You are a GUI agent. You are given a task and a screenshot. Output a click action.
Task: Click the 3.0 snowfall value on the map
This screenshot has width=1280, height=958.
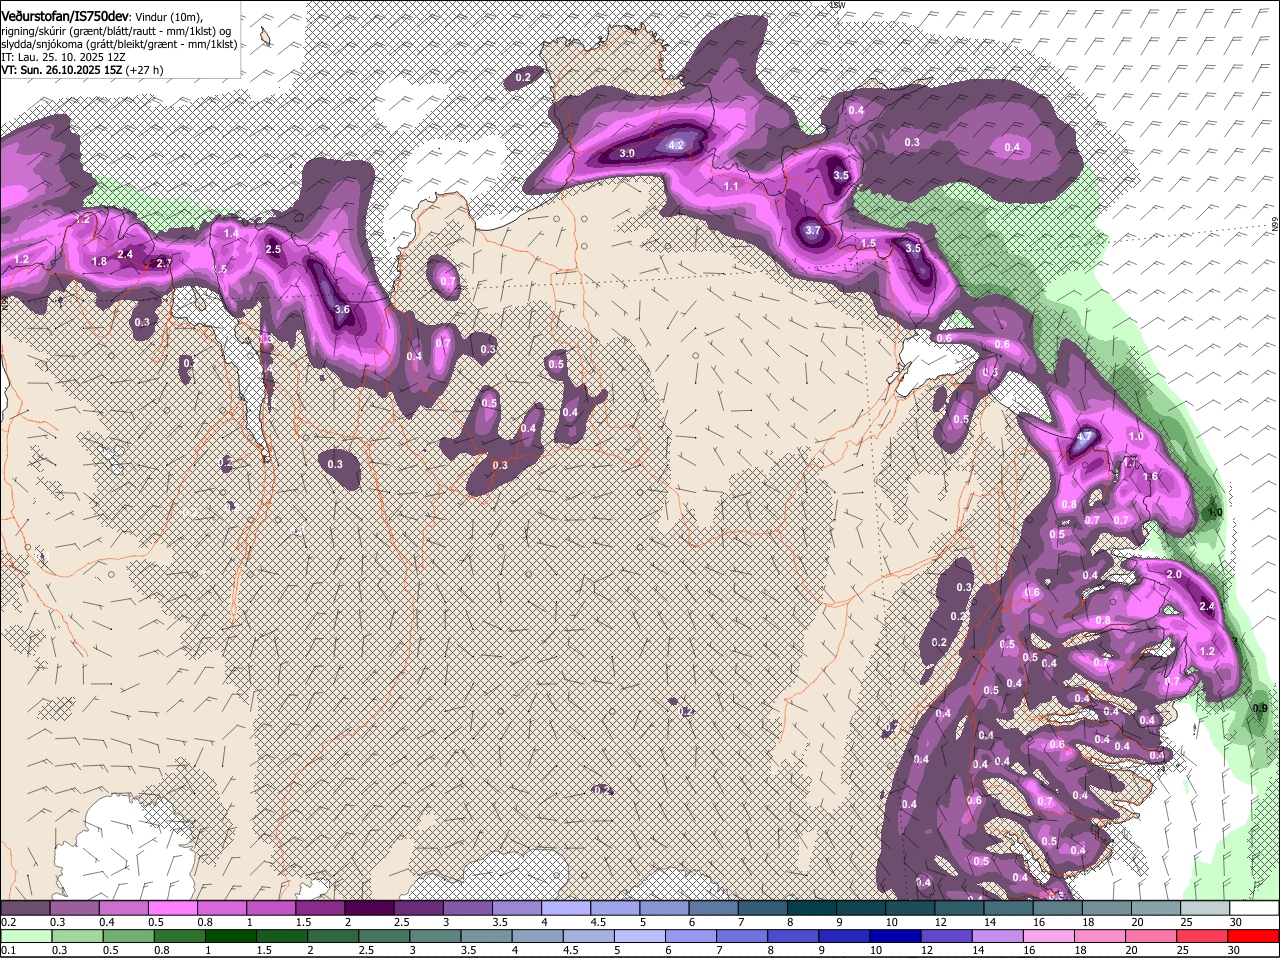coord(627,153)
